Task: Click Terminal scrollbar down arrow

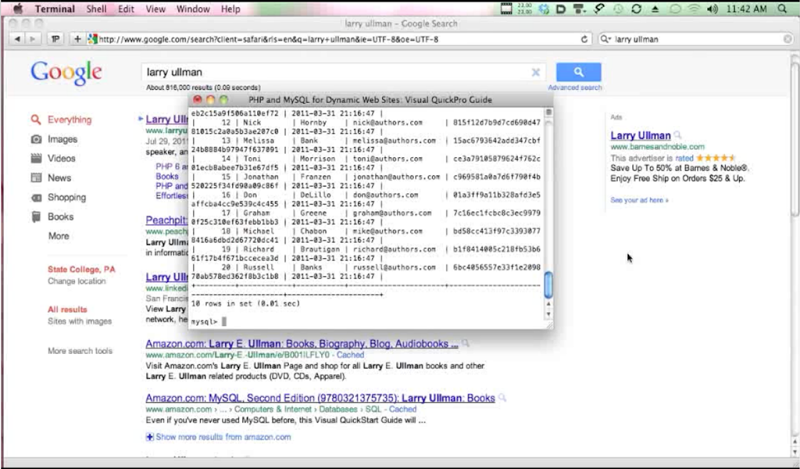Action: 548,313
